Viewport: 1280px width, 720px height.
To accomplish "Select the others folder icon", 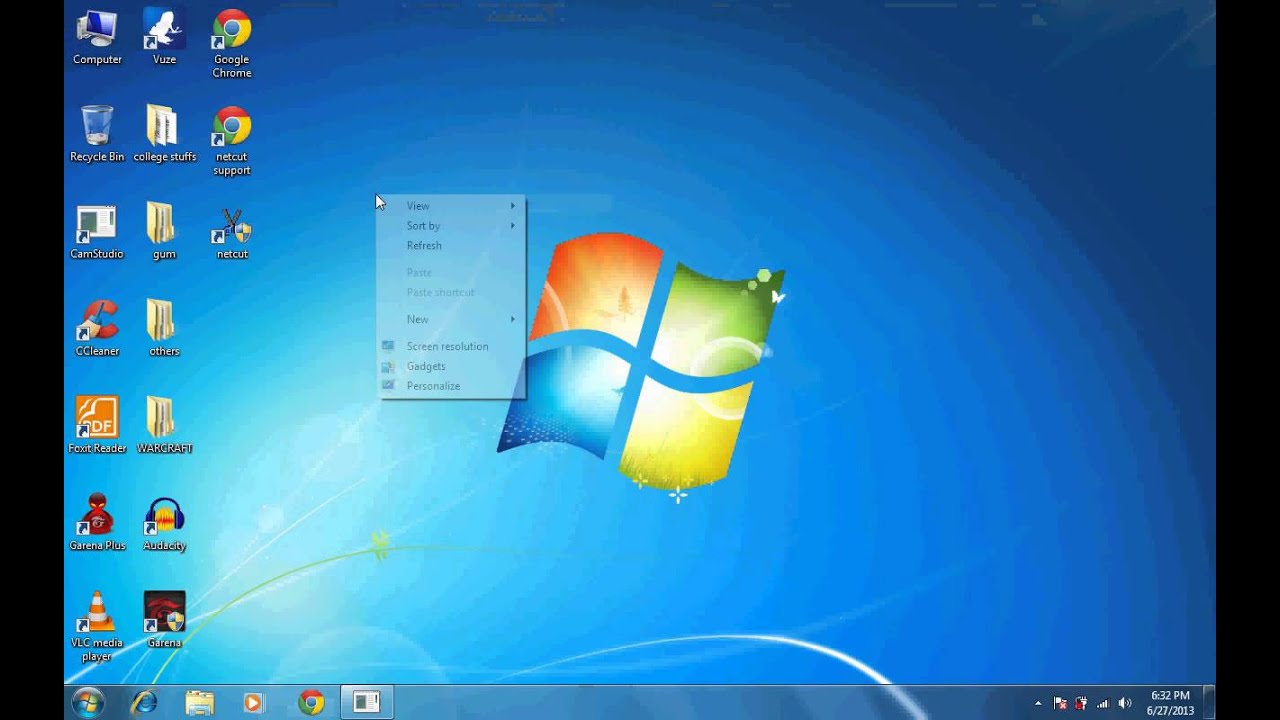I will pyautogui.click(x=164, y=328).
